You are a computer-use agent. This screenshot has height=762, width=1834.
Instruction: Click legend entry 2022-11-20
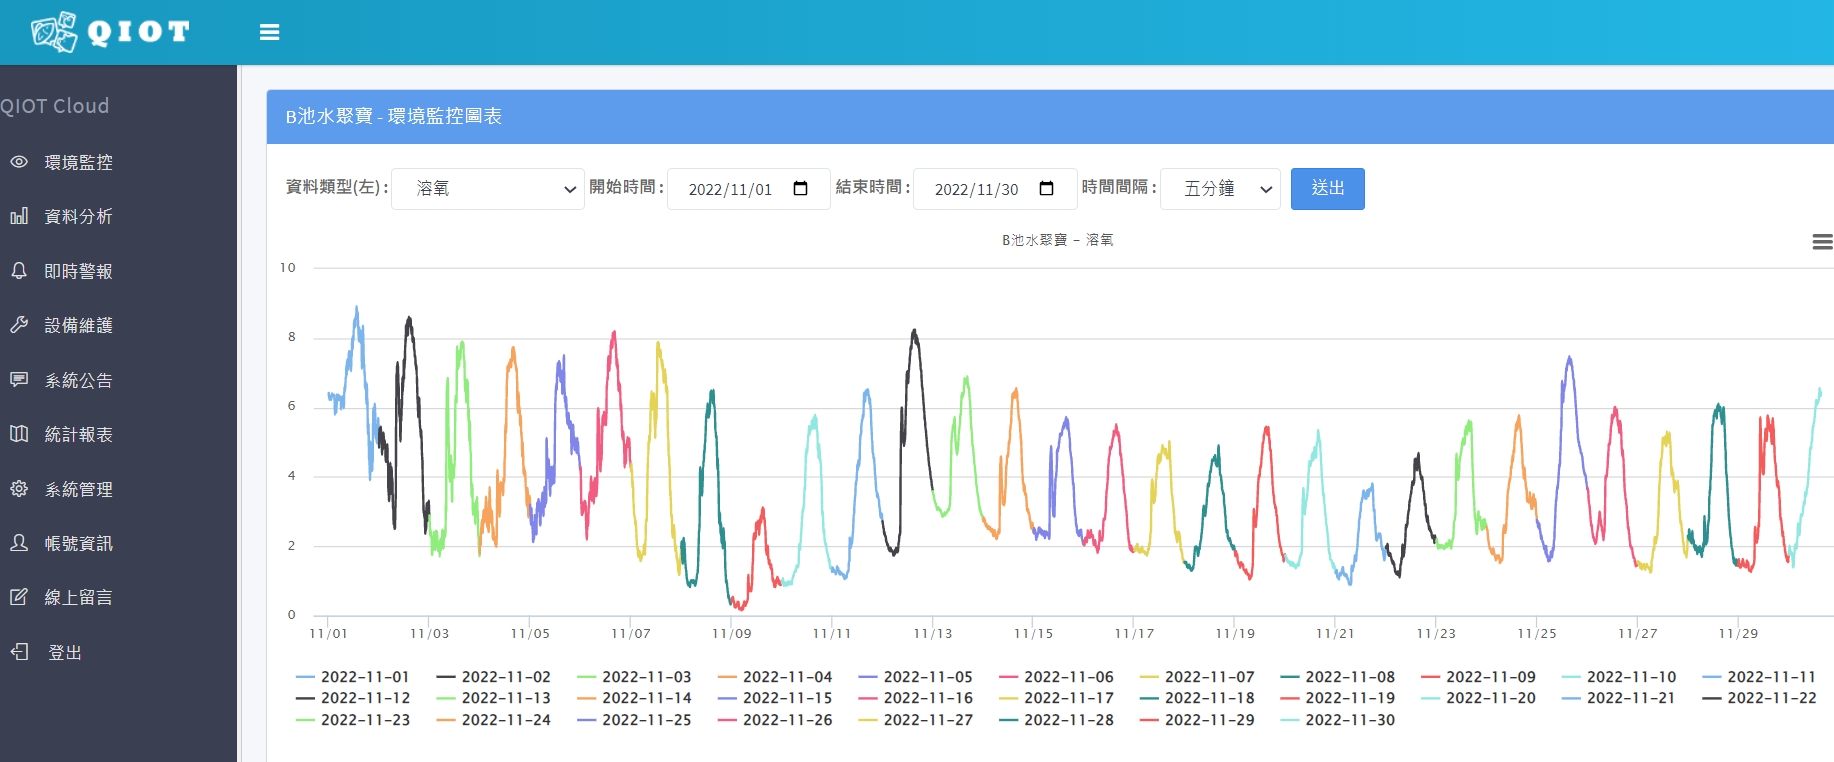point(1478,698)
